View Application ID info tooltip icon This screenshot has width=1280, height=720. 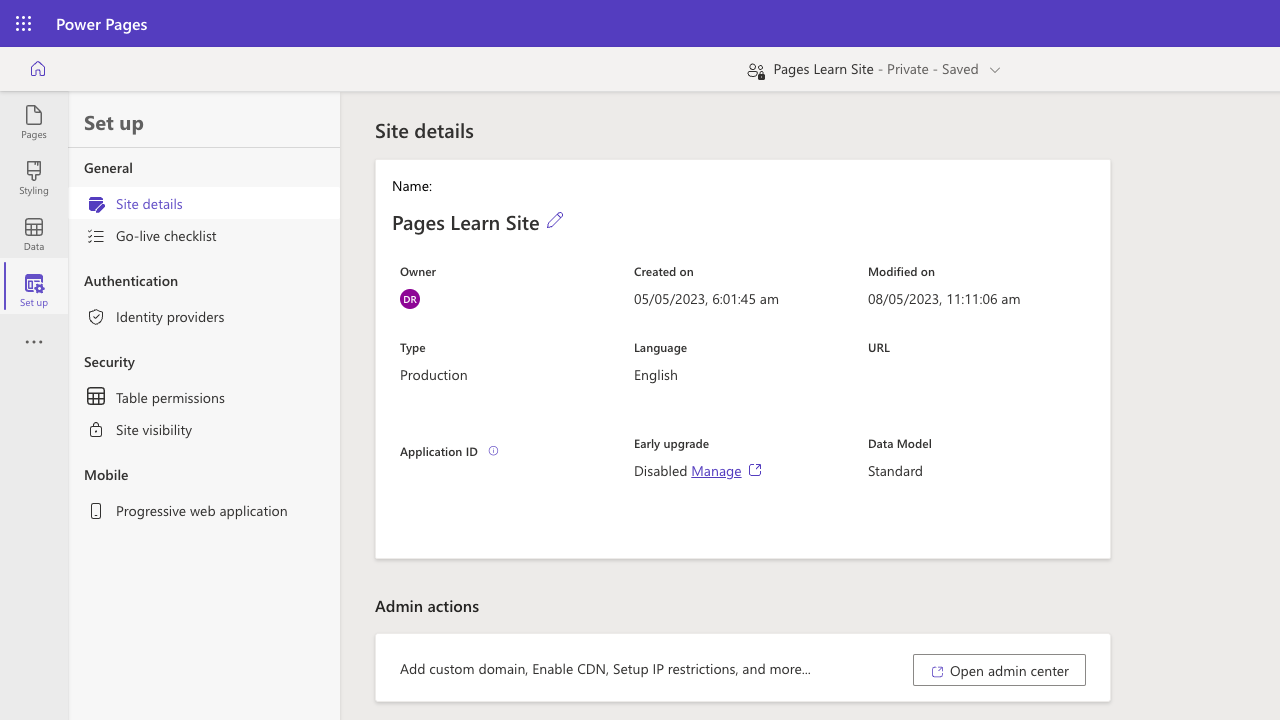(492, 451)
